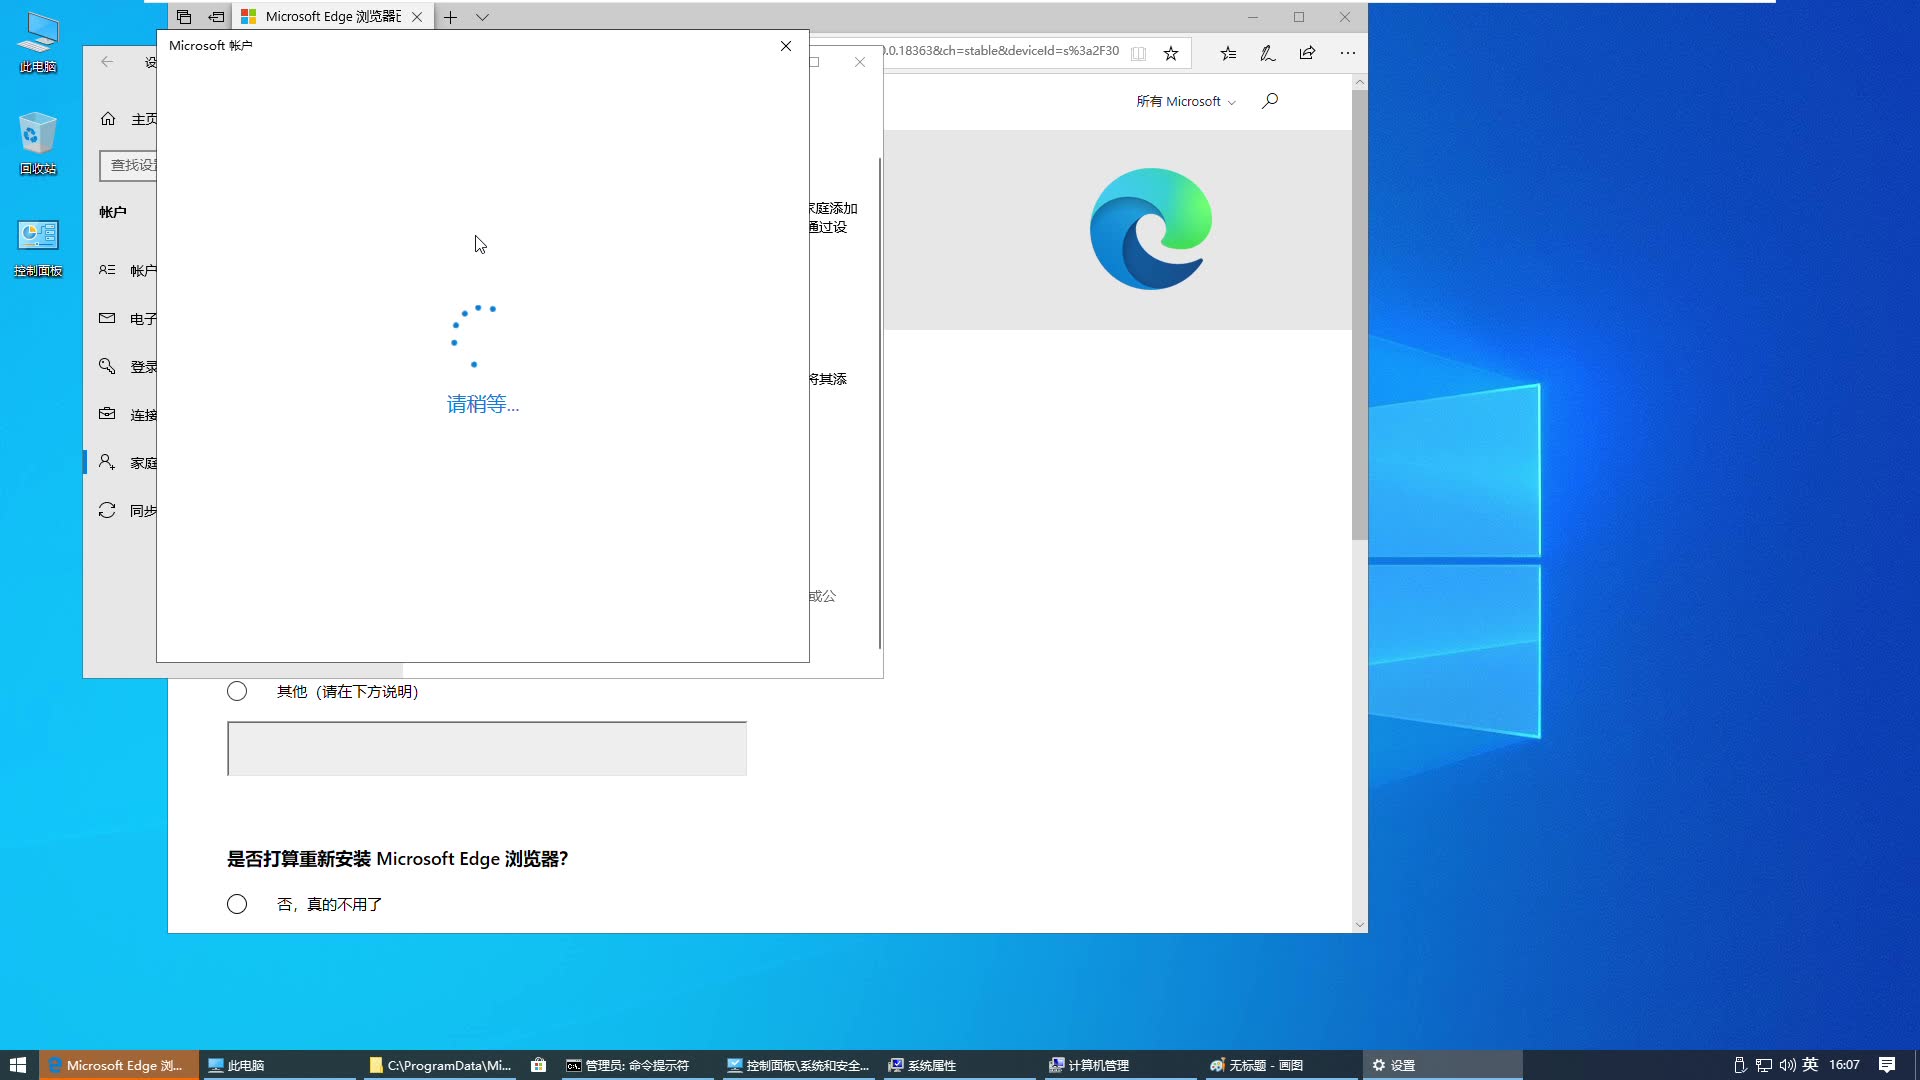Close the Microsoft 帐户 dialog
The width and height of the screenshot is (1920, 1080).
(786, 46)
